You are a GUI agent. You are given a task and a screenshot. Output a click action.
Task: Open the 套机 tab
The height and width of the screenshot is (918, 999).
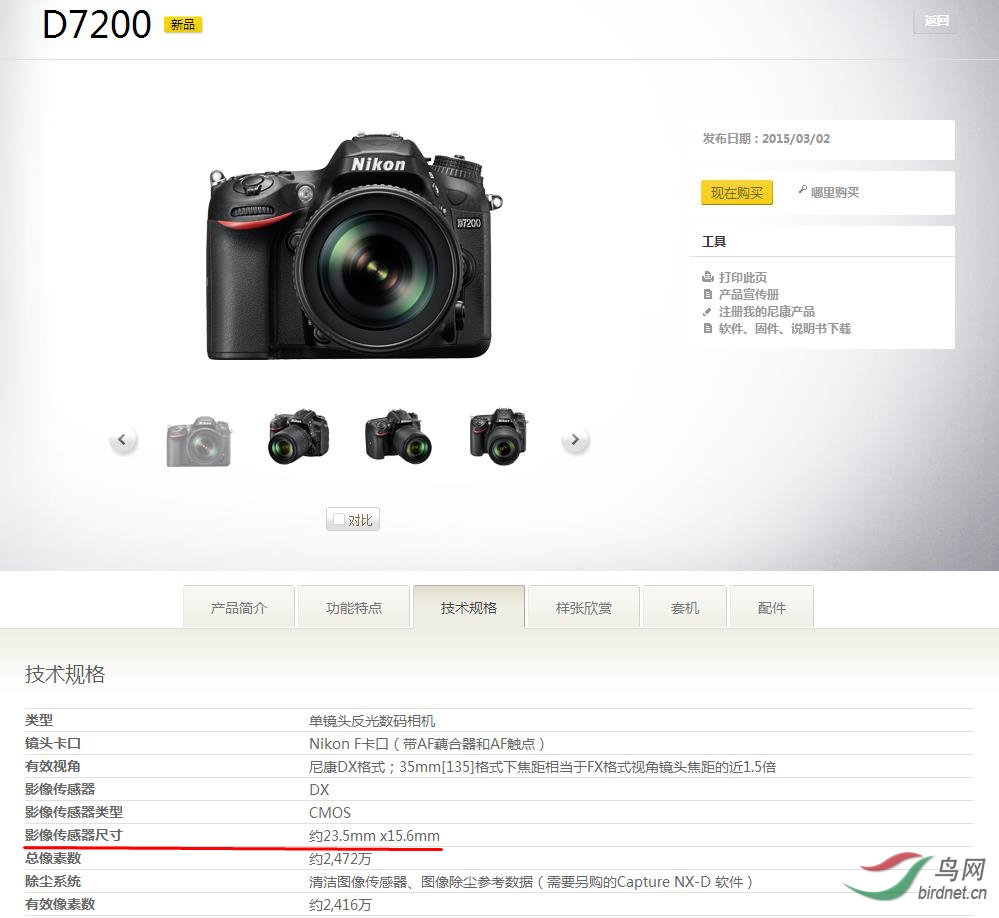pyautogui.click(x=685, y=607)
